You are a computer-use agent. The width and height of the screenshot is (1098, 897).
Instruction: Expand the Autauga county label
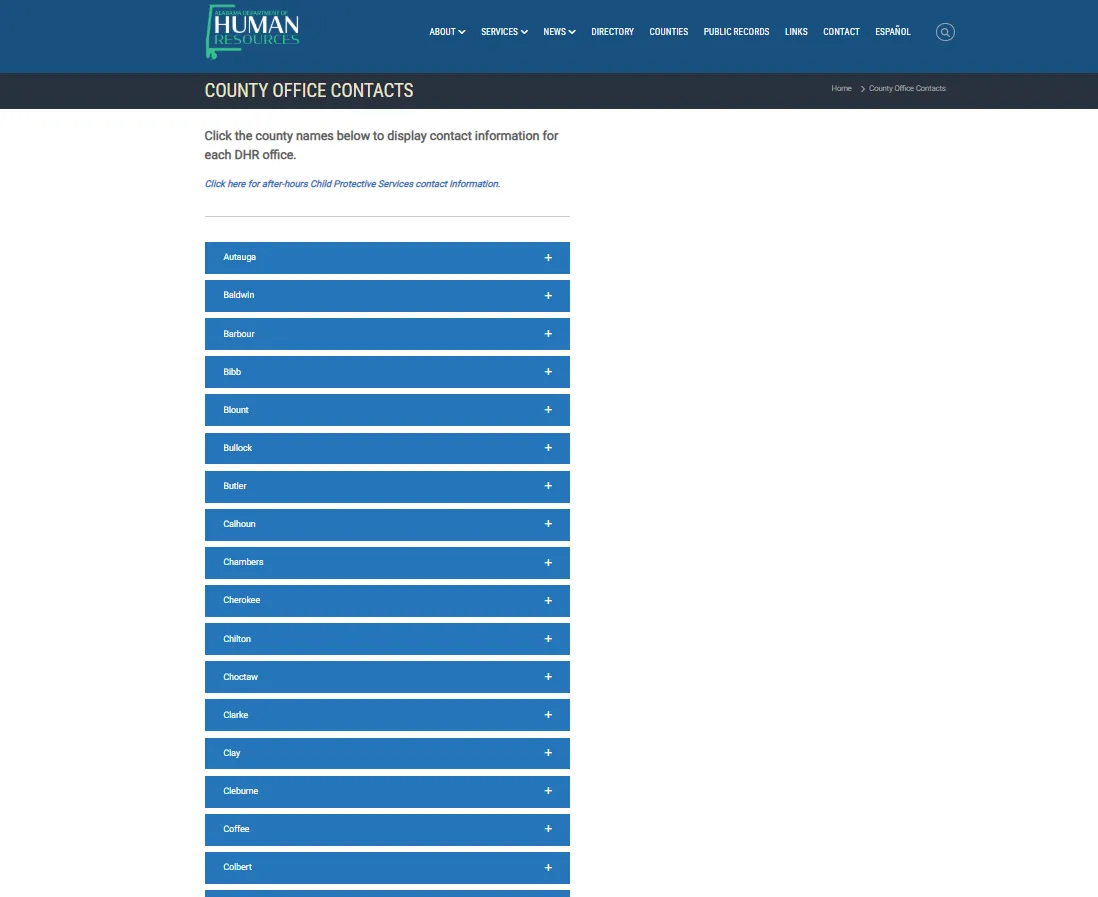click(x=239, y=257)
